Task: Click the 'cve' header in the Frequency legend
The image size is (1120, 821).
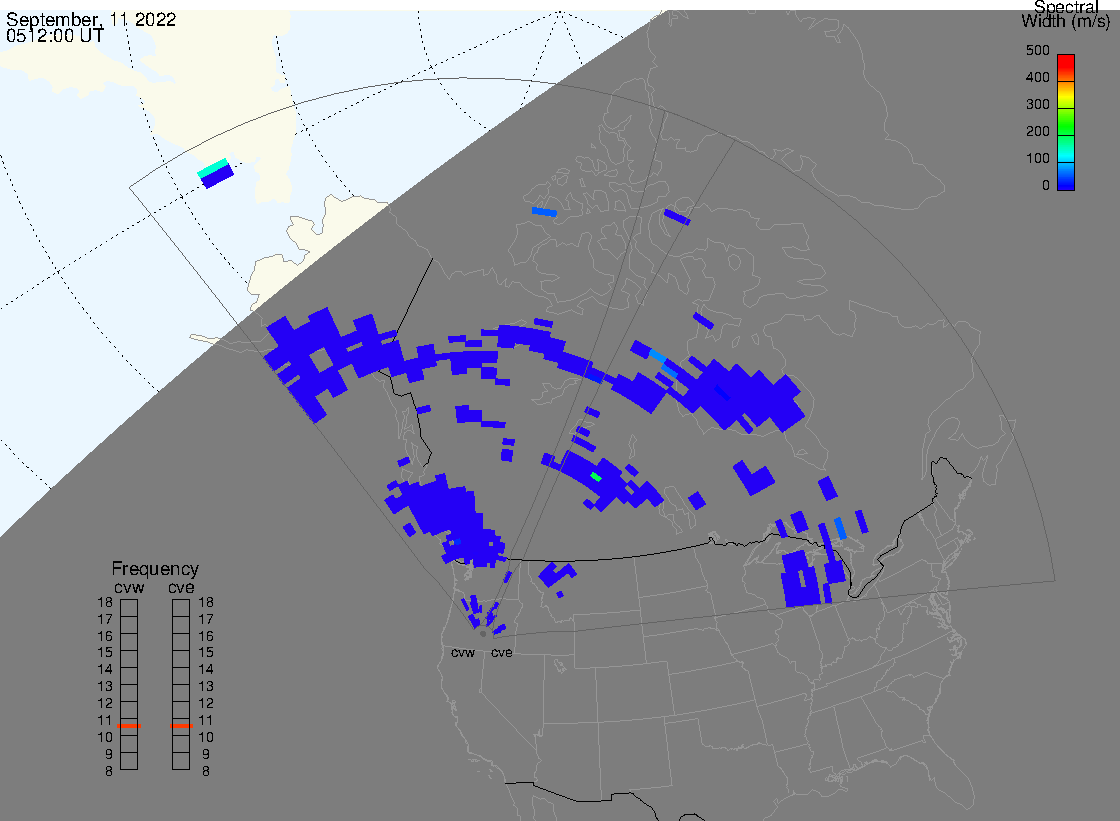Action: point(181,587)
